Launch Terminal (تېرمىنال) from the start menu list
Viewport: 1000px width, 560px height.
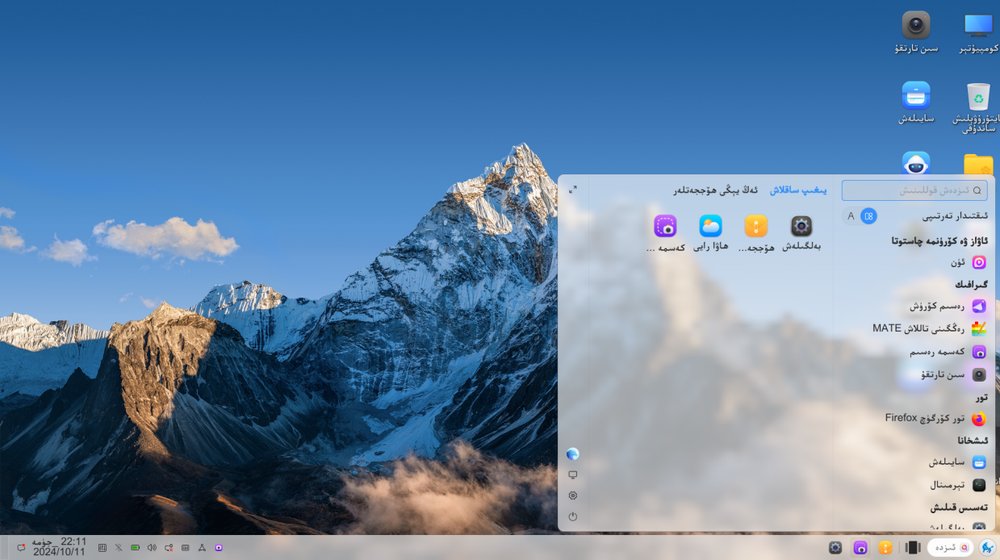tap(978, 485)
